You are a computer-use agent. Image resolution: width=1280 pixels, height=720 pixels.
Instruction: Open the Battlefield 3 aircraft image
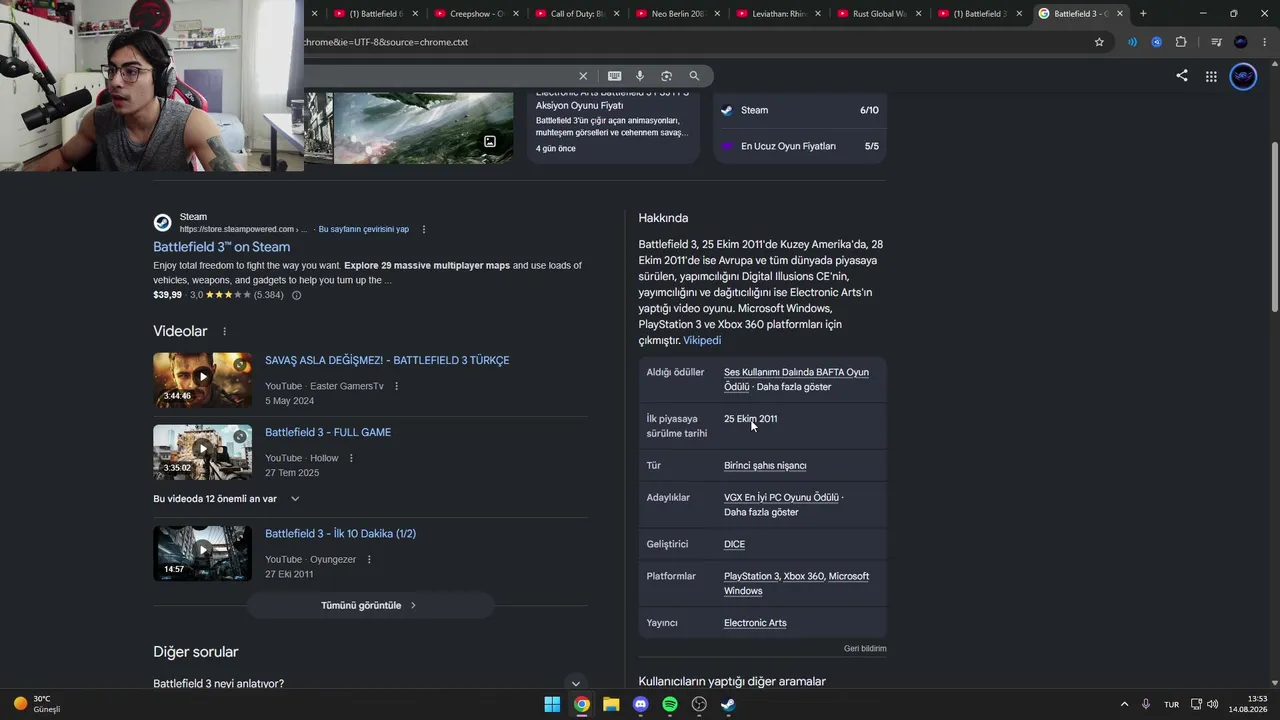pos(423,128)
